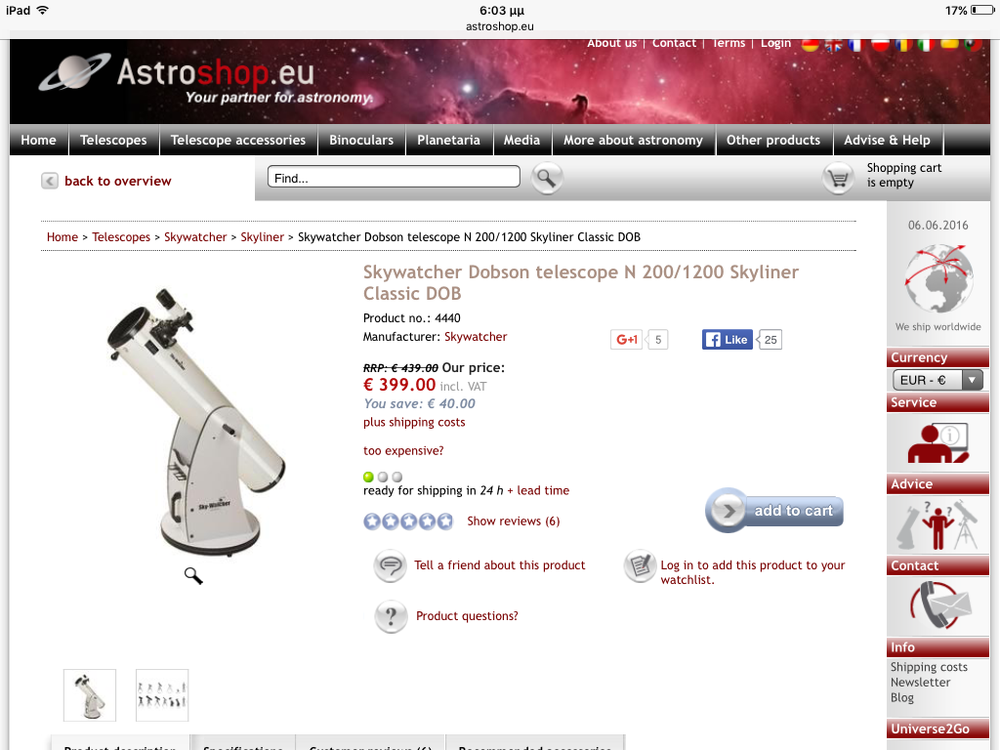
Task: Open the Show reviews (6) link
Action: (x=513, y=521)
